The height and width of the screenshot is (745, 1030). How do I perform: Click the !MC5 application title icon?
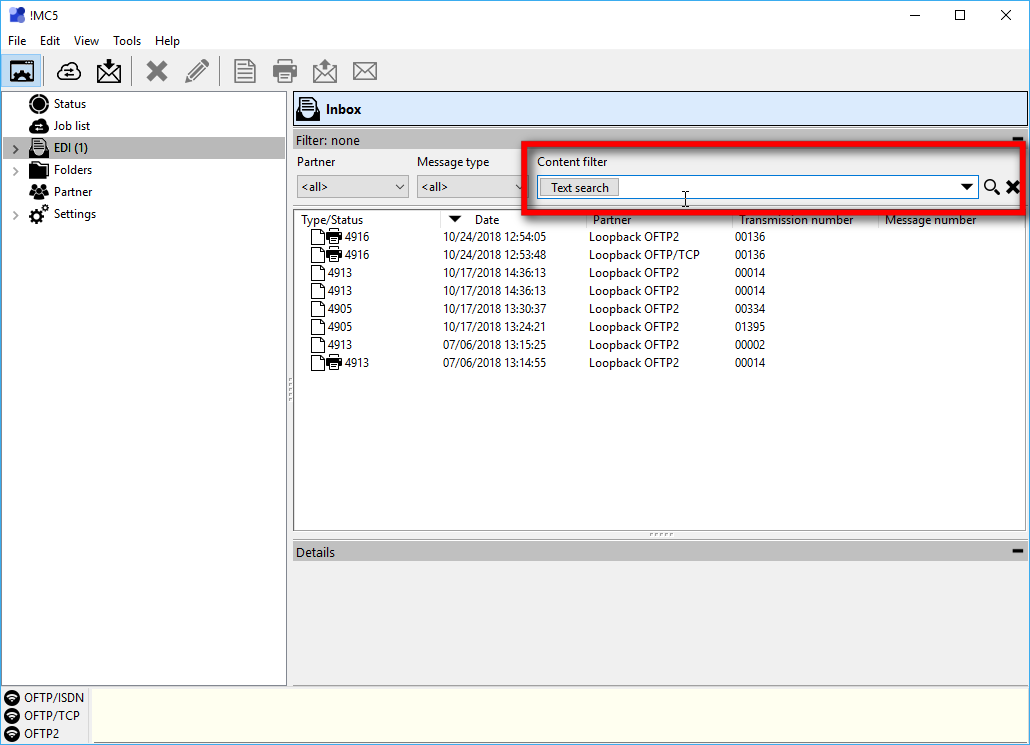(16, 14)
